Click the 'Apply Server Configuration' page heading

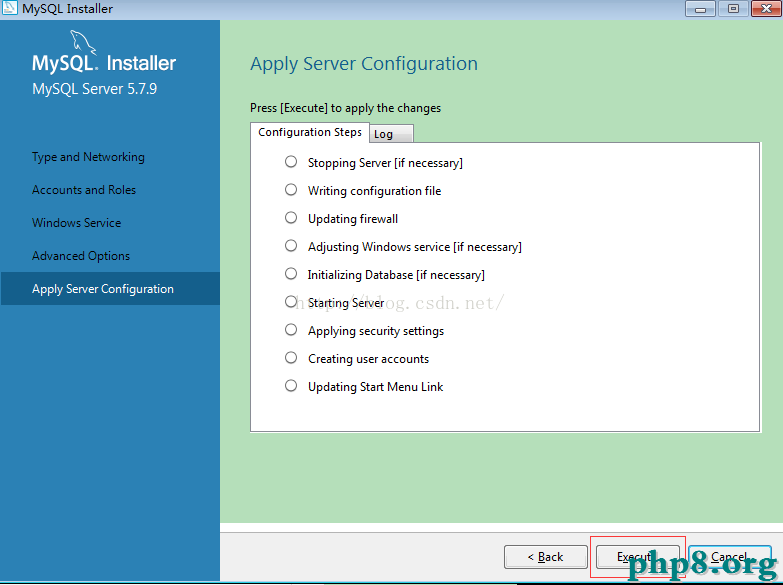click(364, 64)
